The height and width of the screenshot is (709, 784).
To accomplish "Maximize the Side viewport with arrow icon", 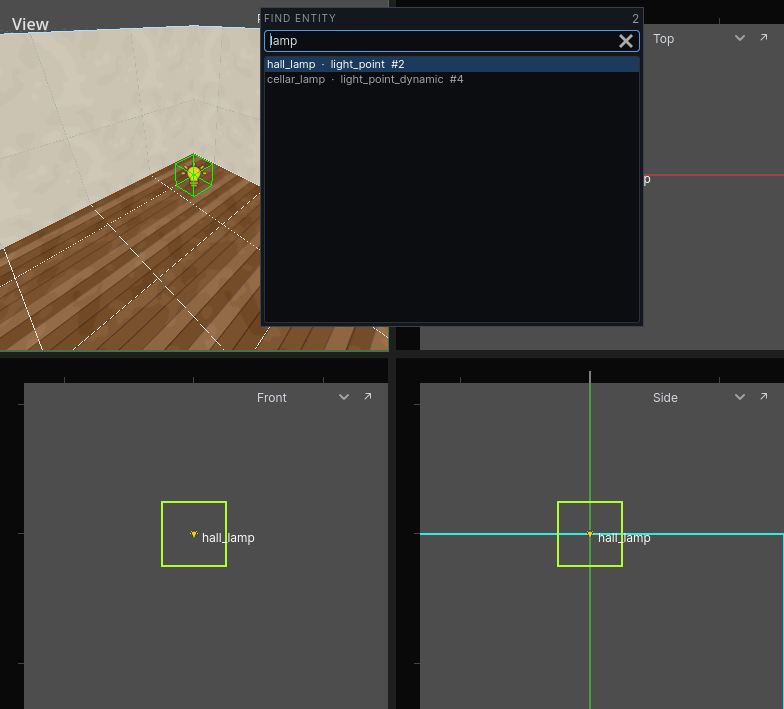I will (x=764, y=396).
